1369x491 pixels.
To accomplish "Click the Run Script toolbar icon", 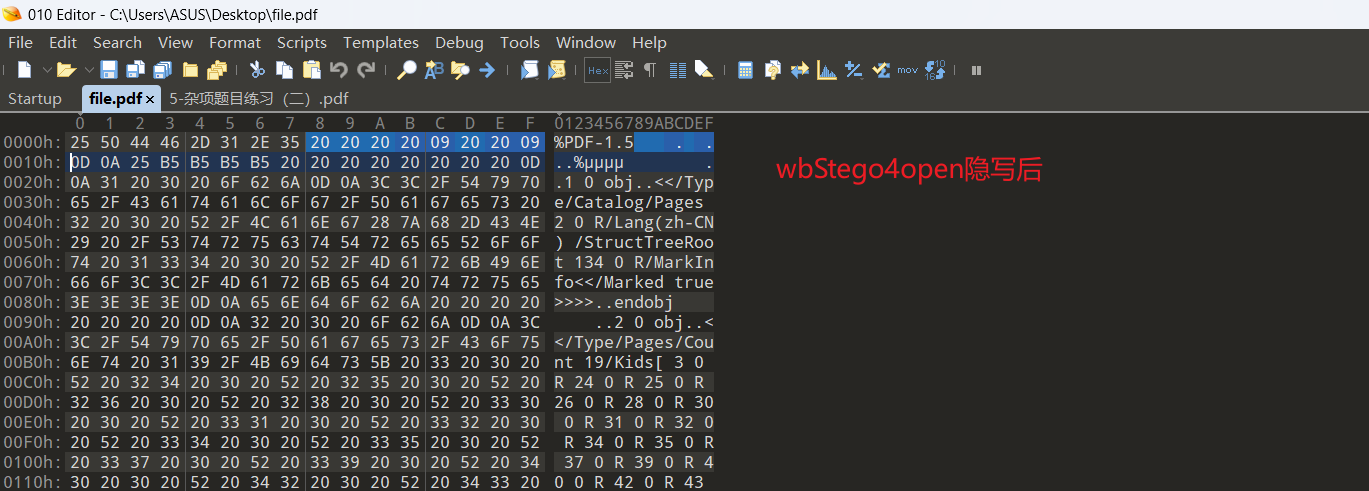I will click(x=529, y=70).
